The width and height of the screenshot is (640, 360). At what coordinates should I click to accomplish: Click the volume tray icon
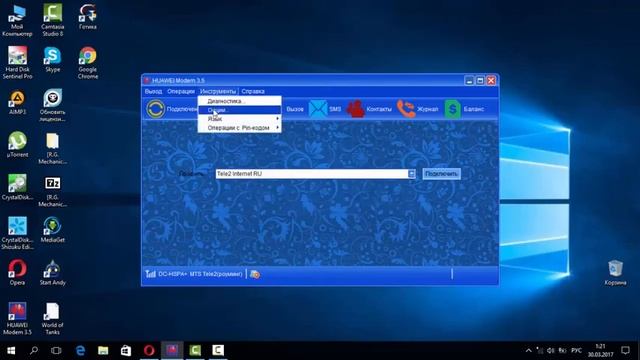pos(551,350)
